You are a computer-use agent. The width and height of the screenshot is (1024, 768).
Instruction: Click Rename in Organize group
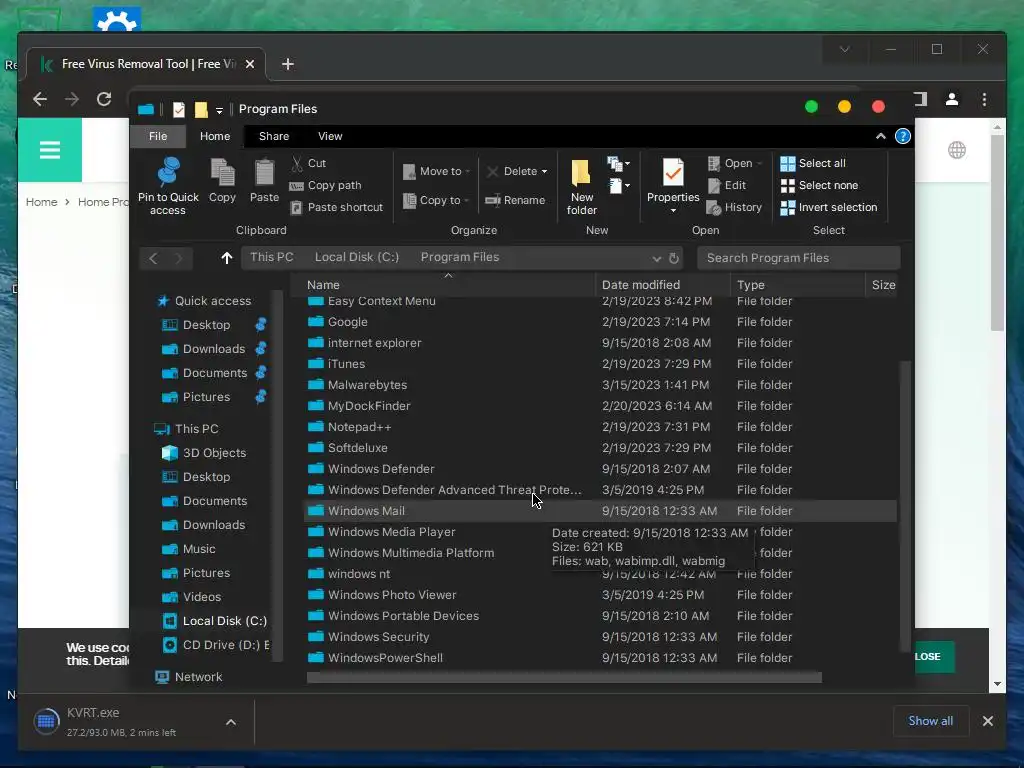coord(515,200)
